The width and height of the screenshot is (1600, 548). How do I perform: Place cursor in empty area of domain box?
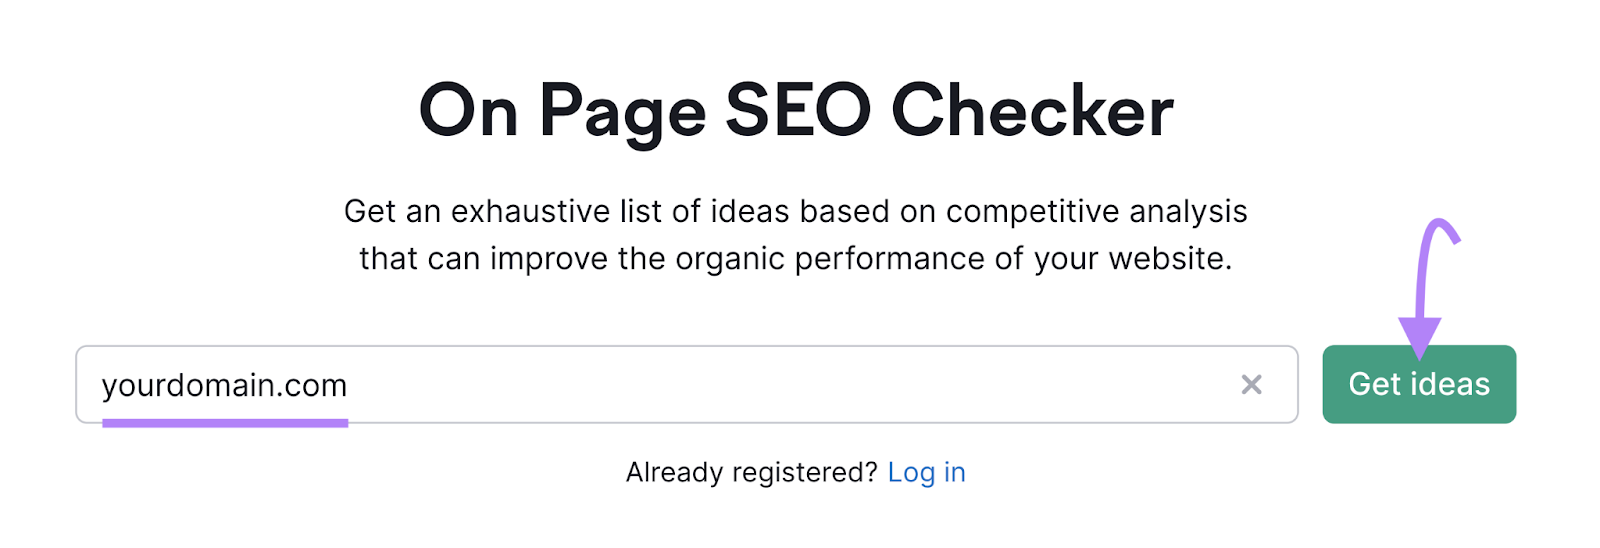[800, 385]
